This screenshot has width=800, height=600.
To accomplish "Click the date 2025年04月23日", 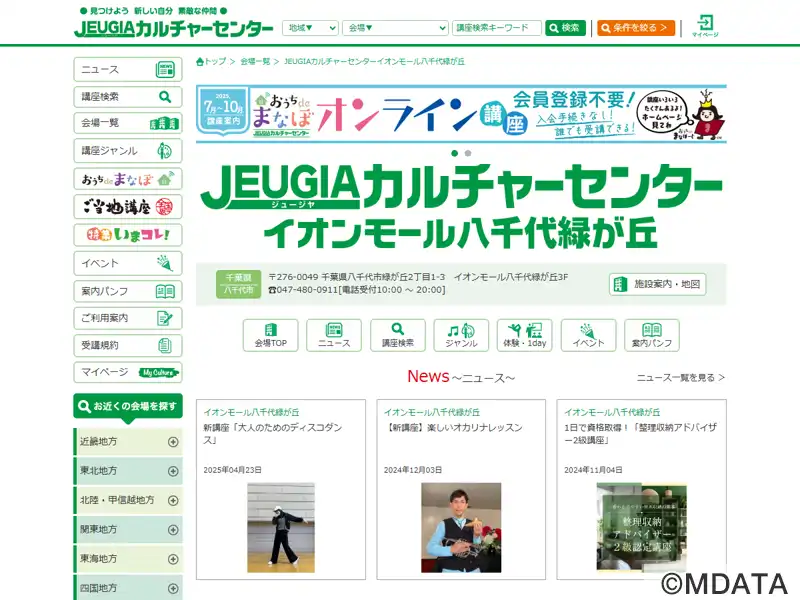I will 232,470.
